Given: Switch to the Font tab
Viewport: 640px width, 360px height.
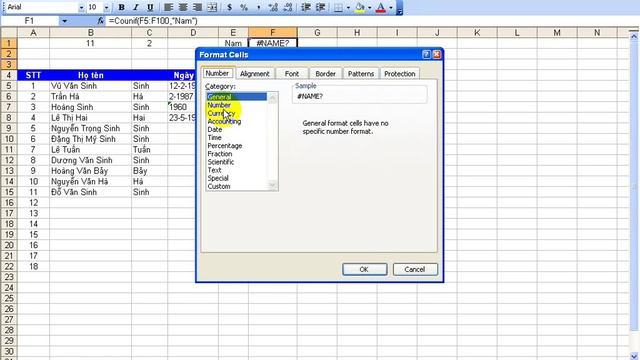Looking at the screenshot, I should click(x=292, y=73).
